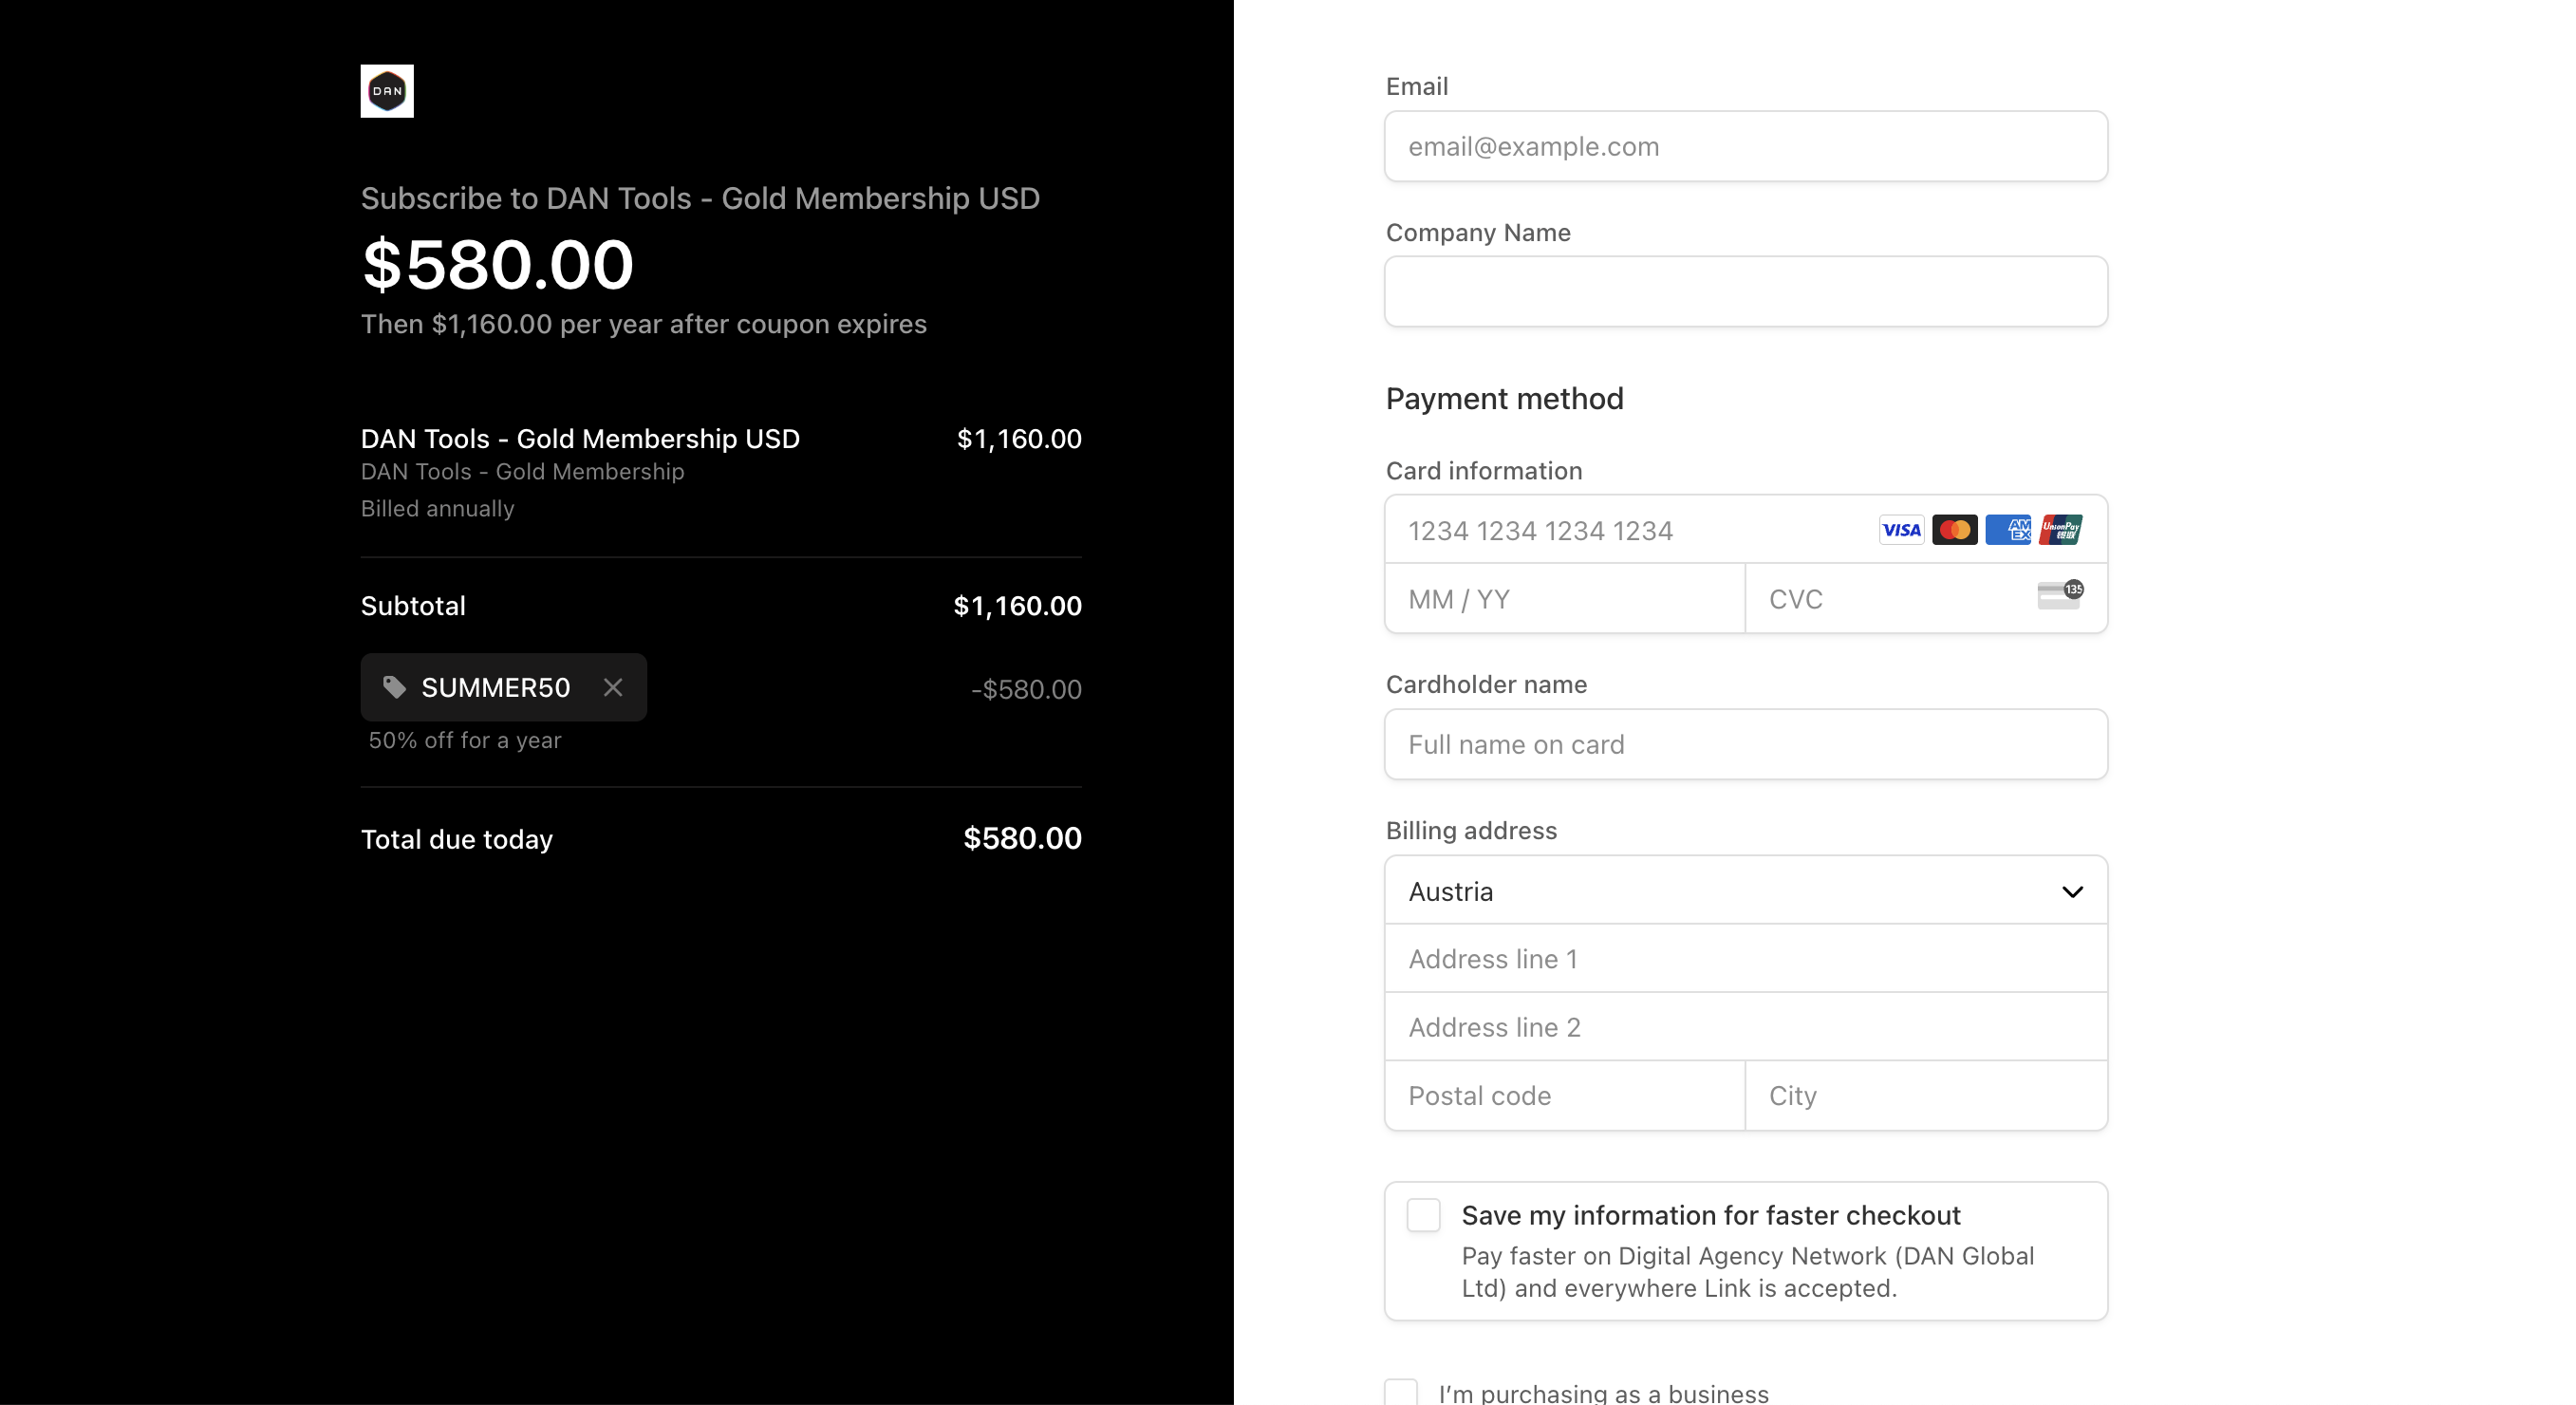Click the Cardholder name field
Screen dimensions: 2576x1405
(x=1746, y=745)
